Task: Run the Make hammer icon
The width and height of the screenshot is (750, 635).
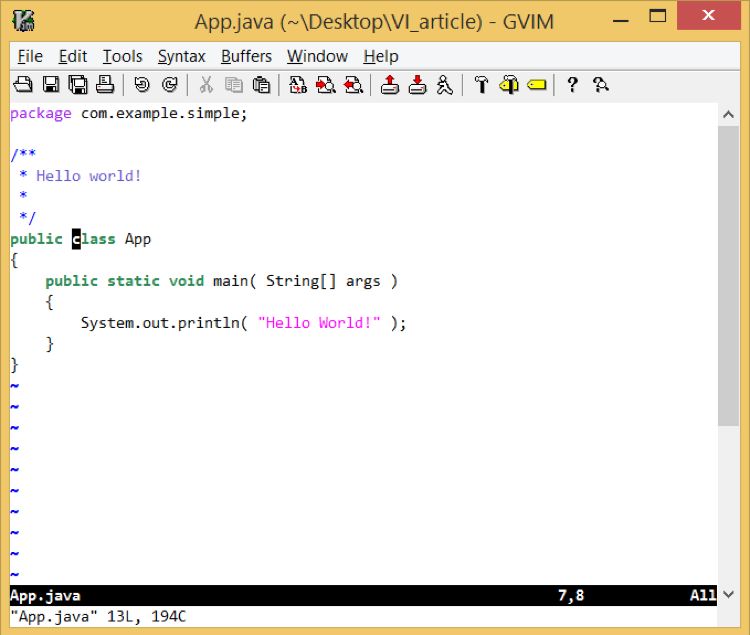Action: (x=481, y=85)
